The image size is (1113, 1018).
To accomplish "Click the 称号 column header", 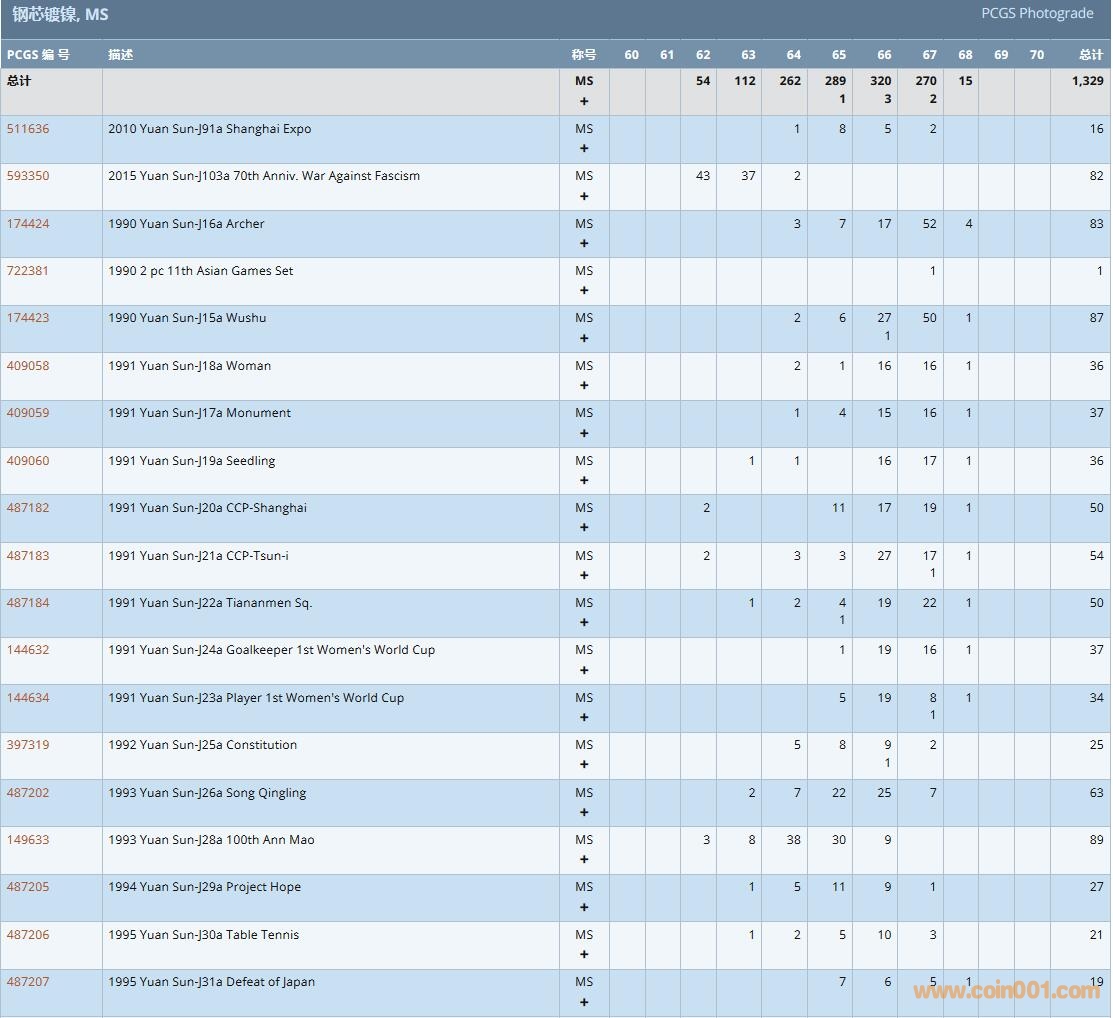I will [x=584, y=55].
